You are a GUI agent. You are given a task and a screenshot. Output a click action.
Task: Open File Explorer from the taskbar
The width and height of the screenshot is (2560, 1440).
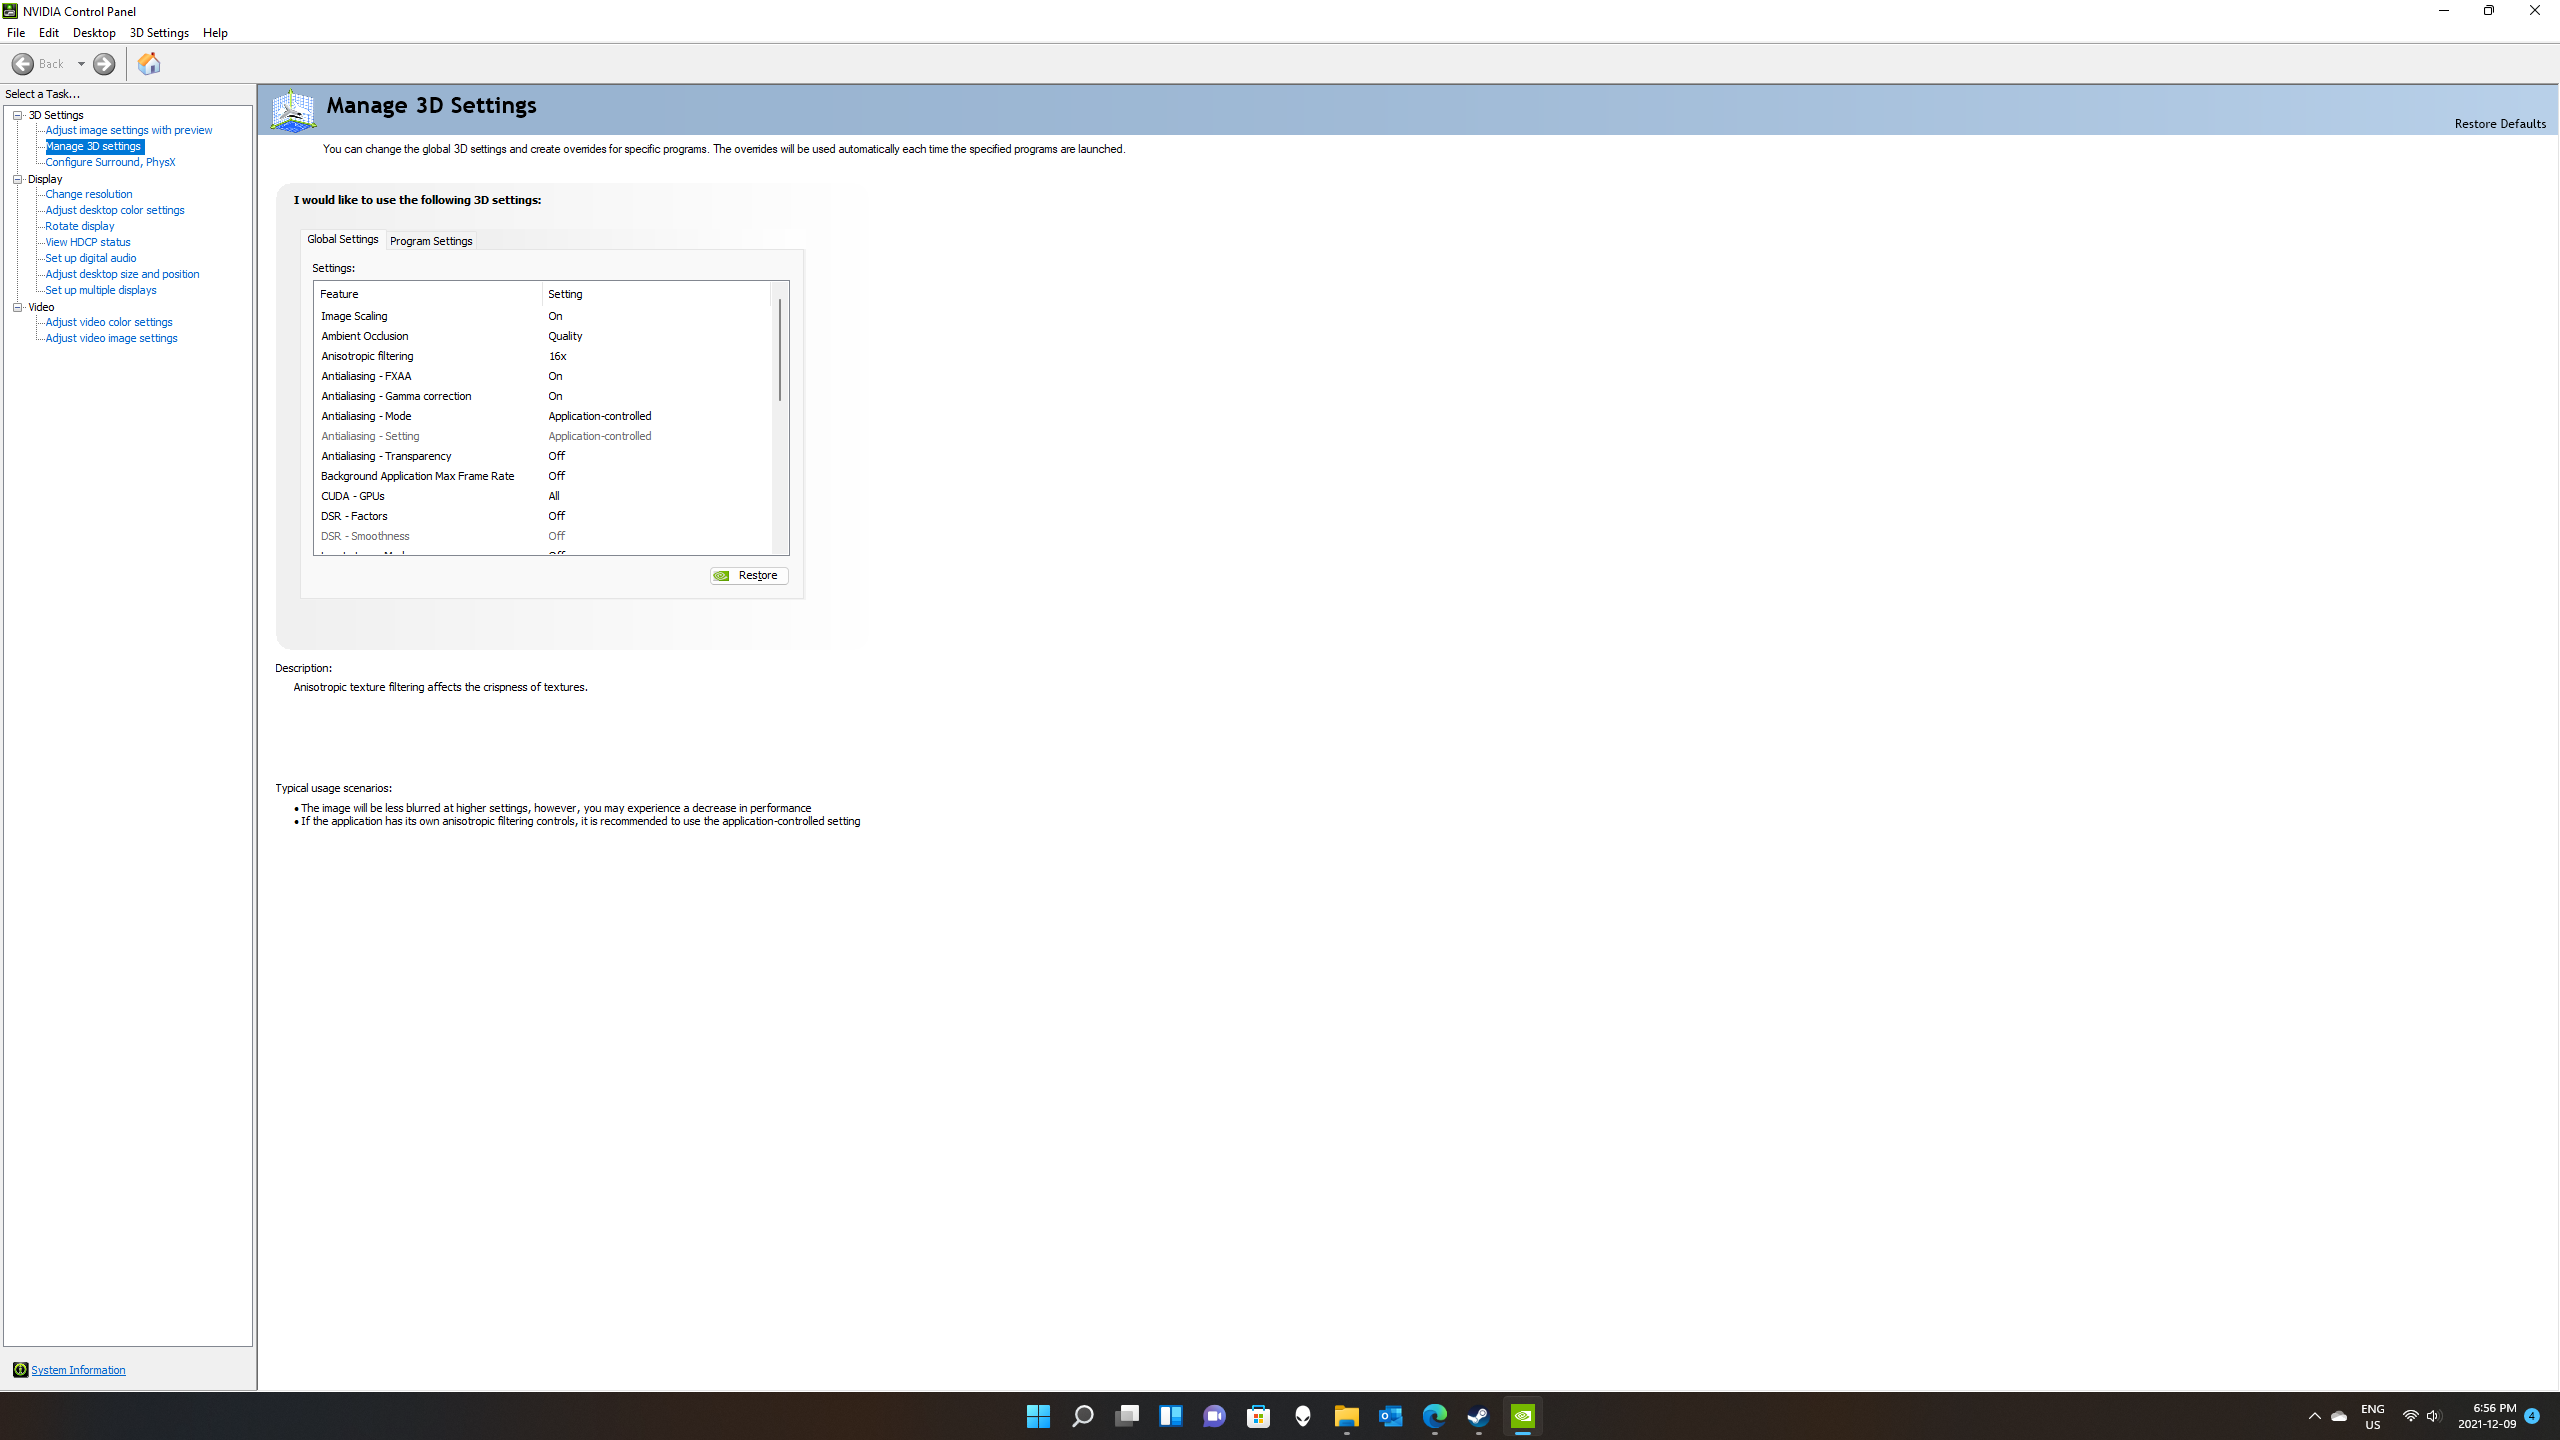1347,1416
